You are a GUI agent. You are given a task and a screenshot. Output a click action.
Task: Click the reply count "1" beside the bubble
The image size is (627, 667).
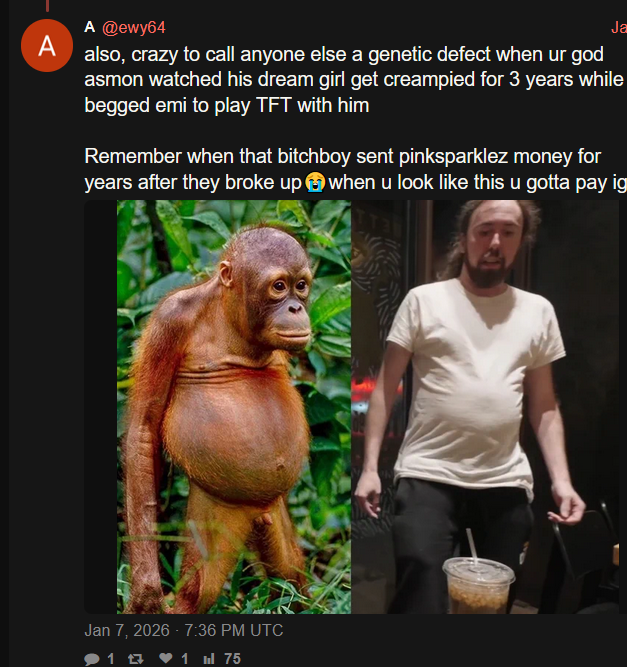(111, 659)
